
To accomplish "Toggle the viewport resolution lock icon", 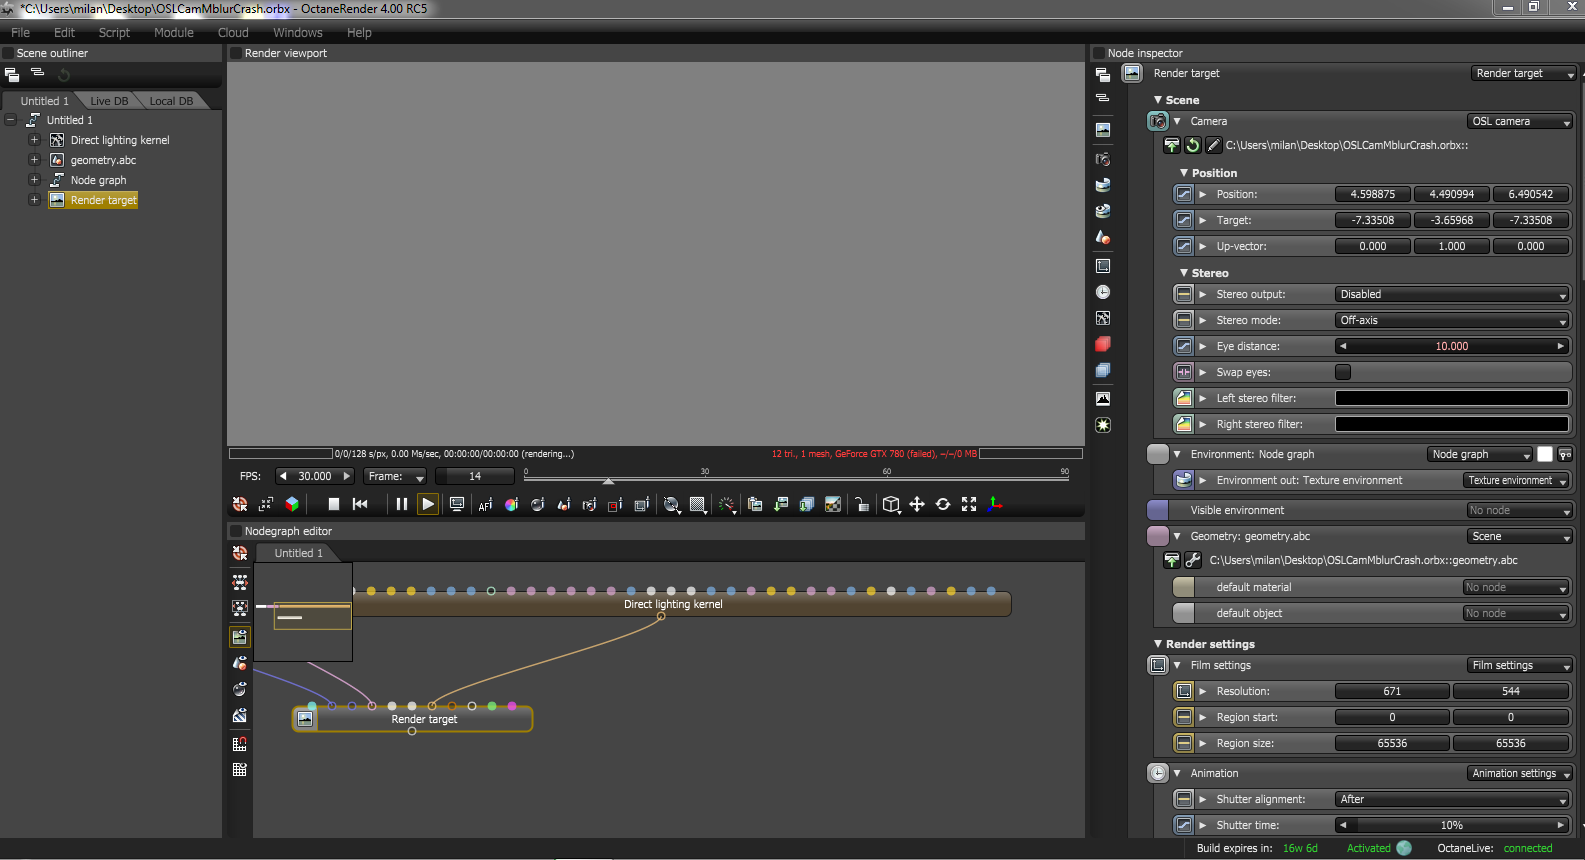I will click(861, 505).
